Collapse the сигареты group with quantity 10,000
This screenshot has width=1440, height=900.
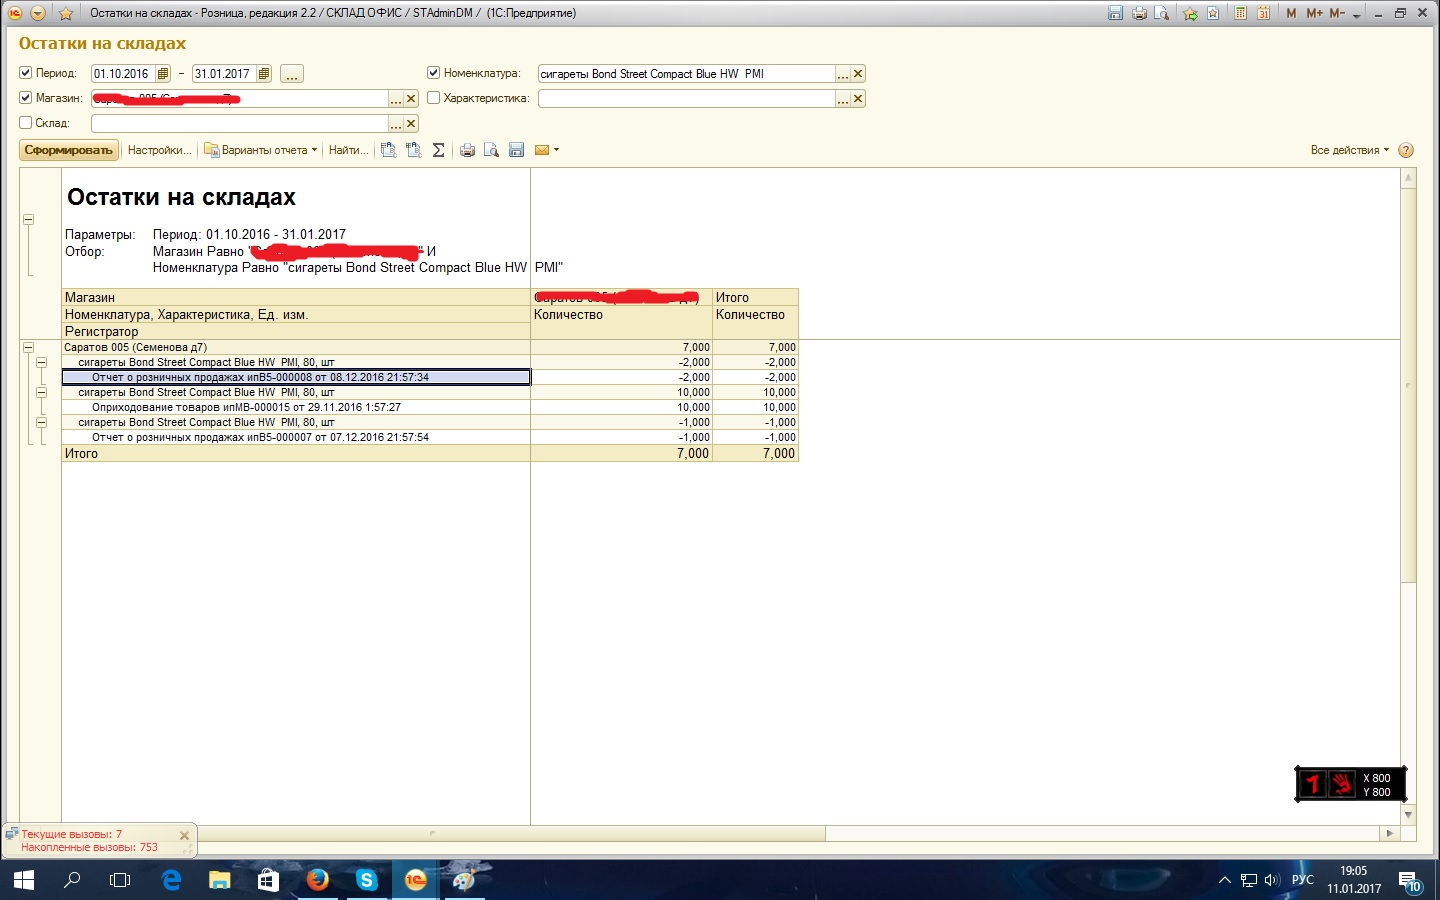click(x=41, y=392)
